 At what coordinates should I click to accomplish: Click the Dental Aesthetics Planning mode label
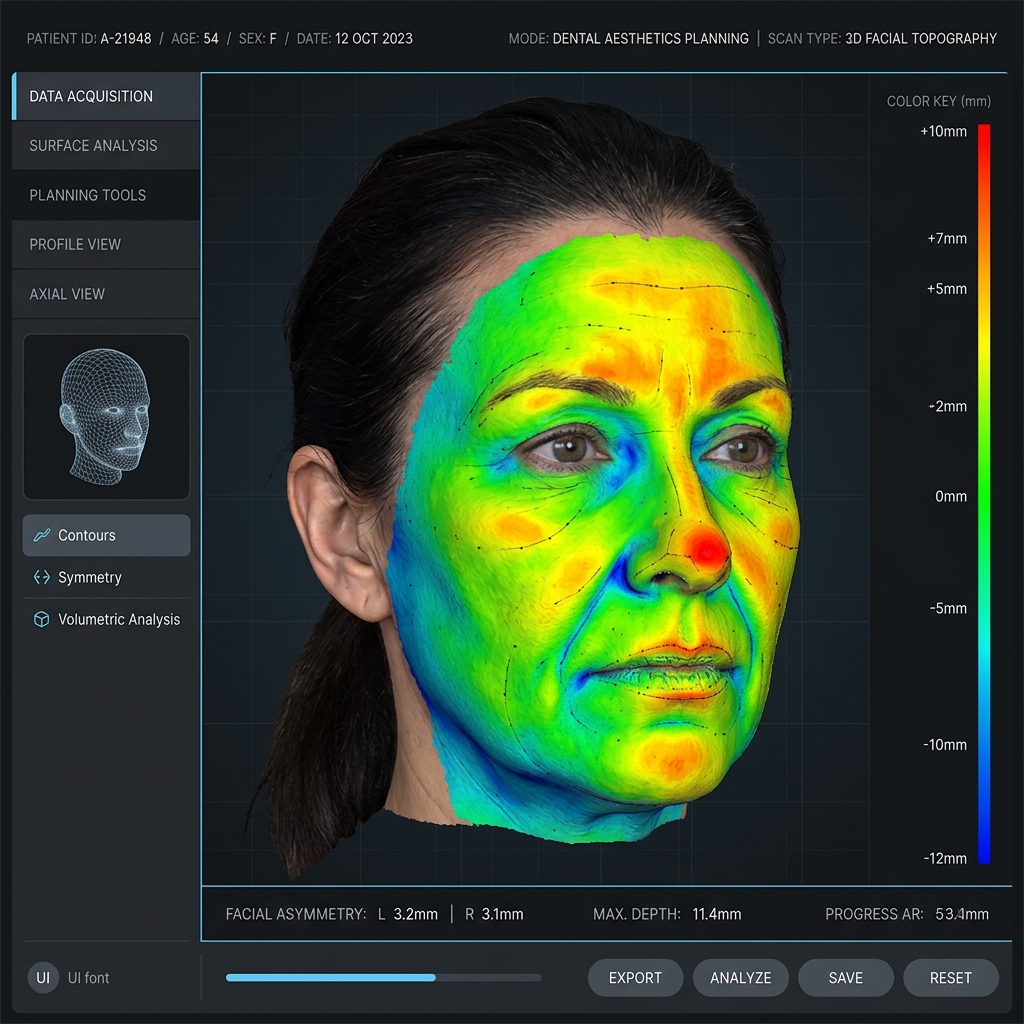[x=650, y=39]
